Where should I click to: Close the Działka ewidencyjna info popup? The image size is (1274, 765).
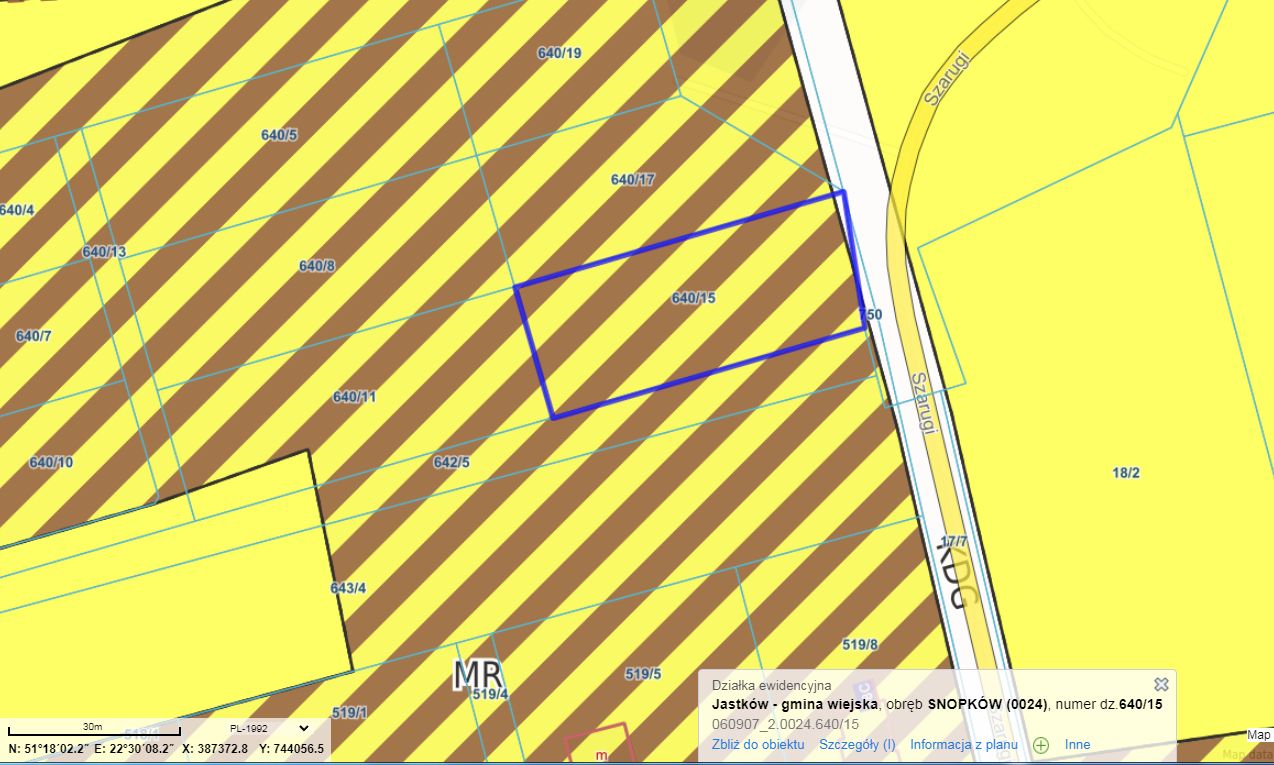tap(1161, 684)
